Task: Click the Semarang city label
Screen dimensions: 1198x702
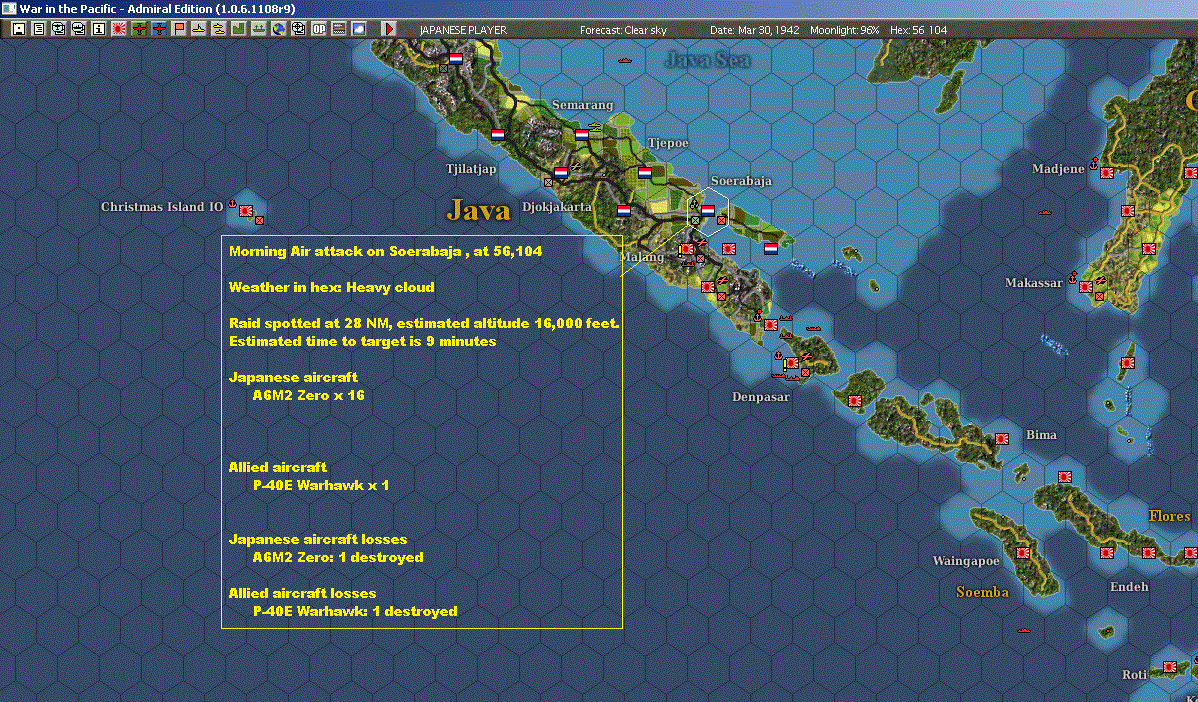Action: click(x=582, y=105)
